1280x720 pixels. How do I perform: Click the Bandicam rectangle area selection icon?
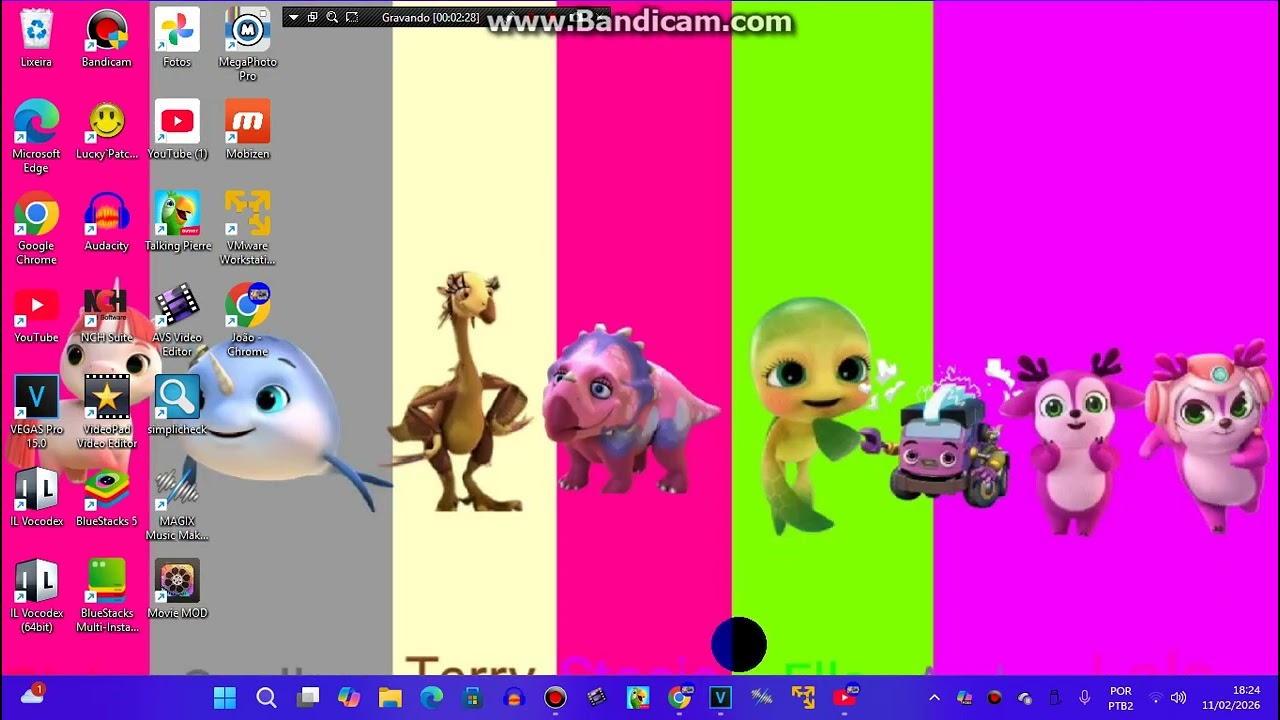coord(352,17)
